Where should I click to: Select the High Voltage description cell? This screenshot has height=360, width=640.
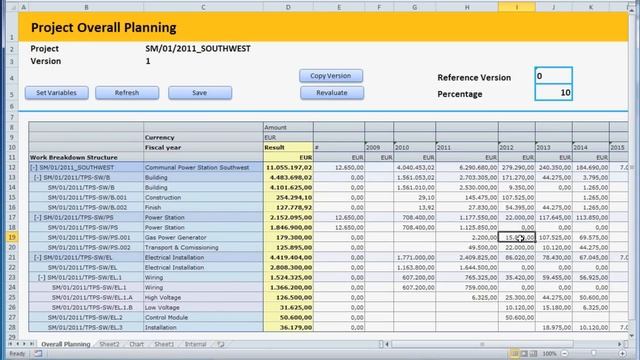(203, 298)
